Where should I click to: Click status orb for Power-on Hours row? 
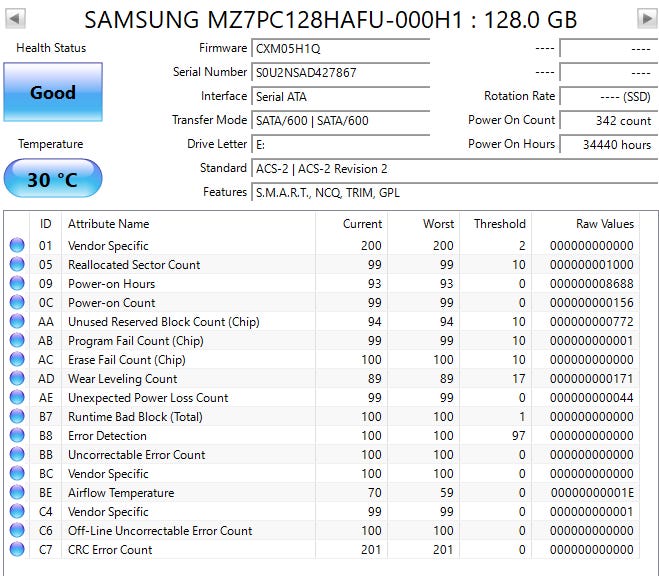(17, 283)
